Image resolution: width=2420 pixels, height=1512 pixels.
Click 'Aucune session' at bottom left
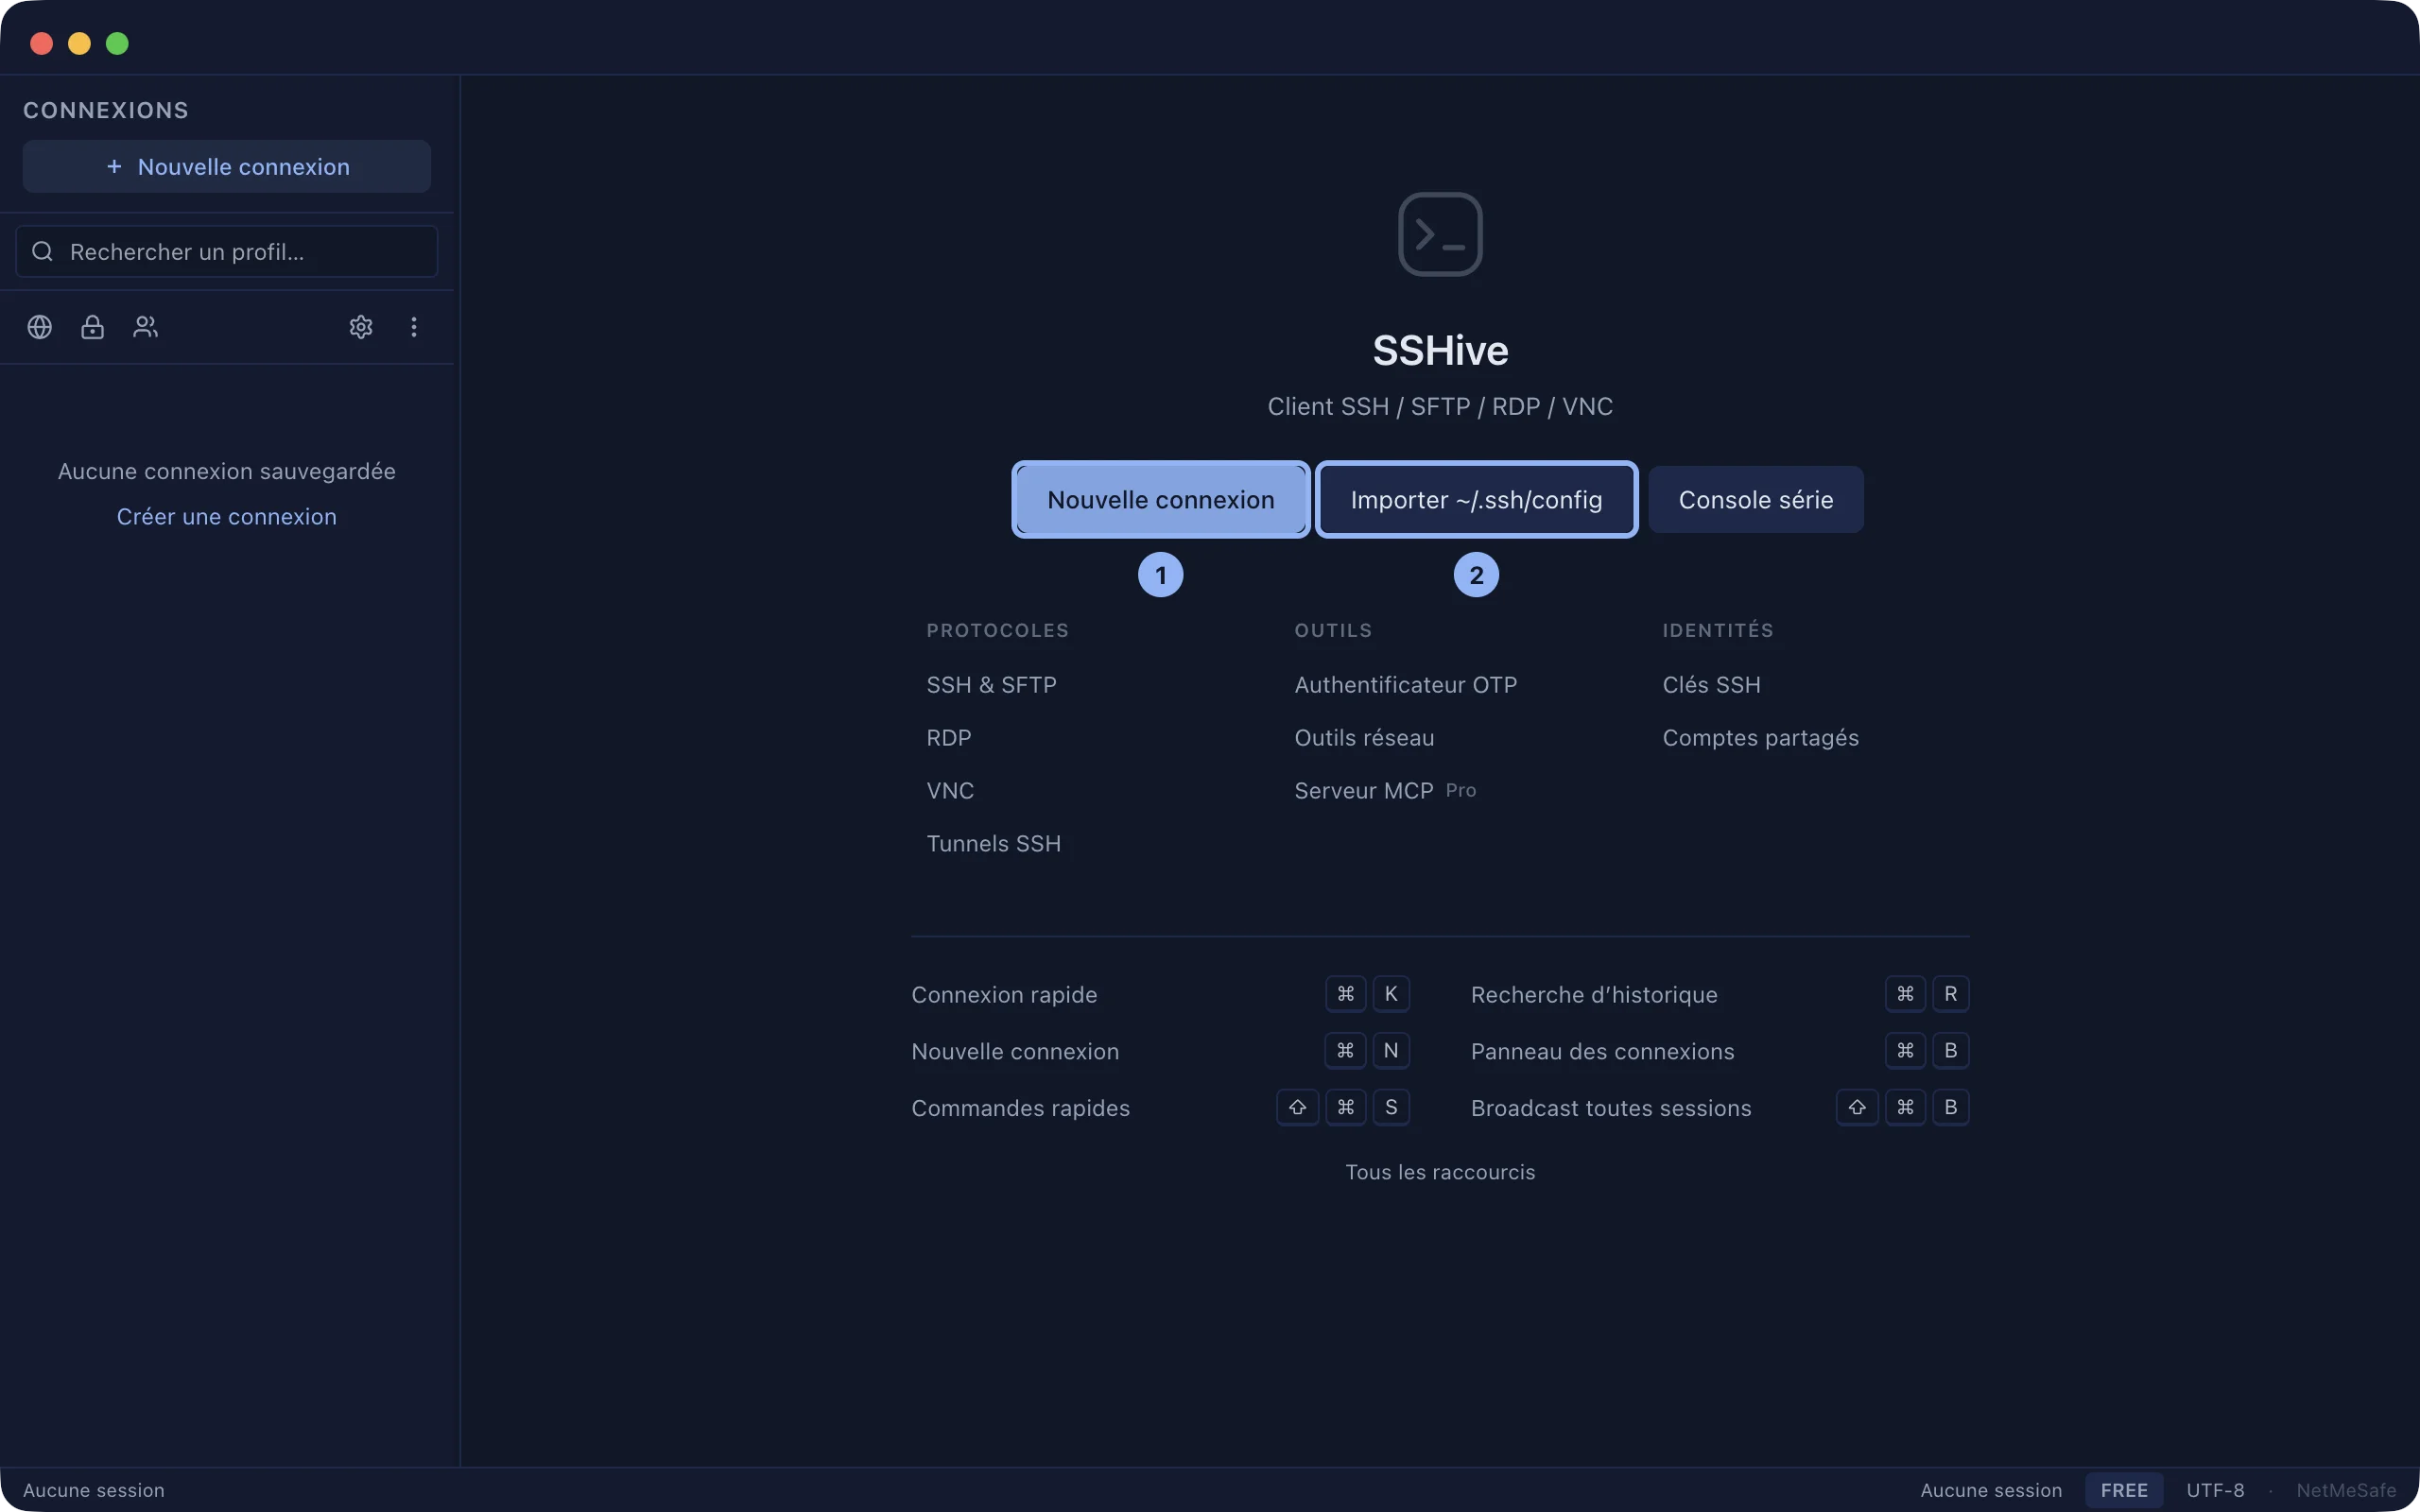(94, 1490)
